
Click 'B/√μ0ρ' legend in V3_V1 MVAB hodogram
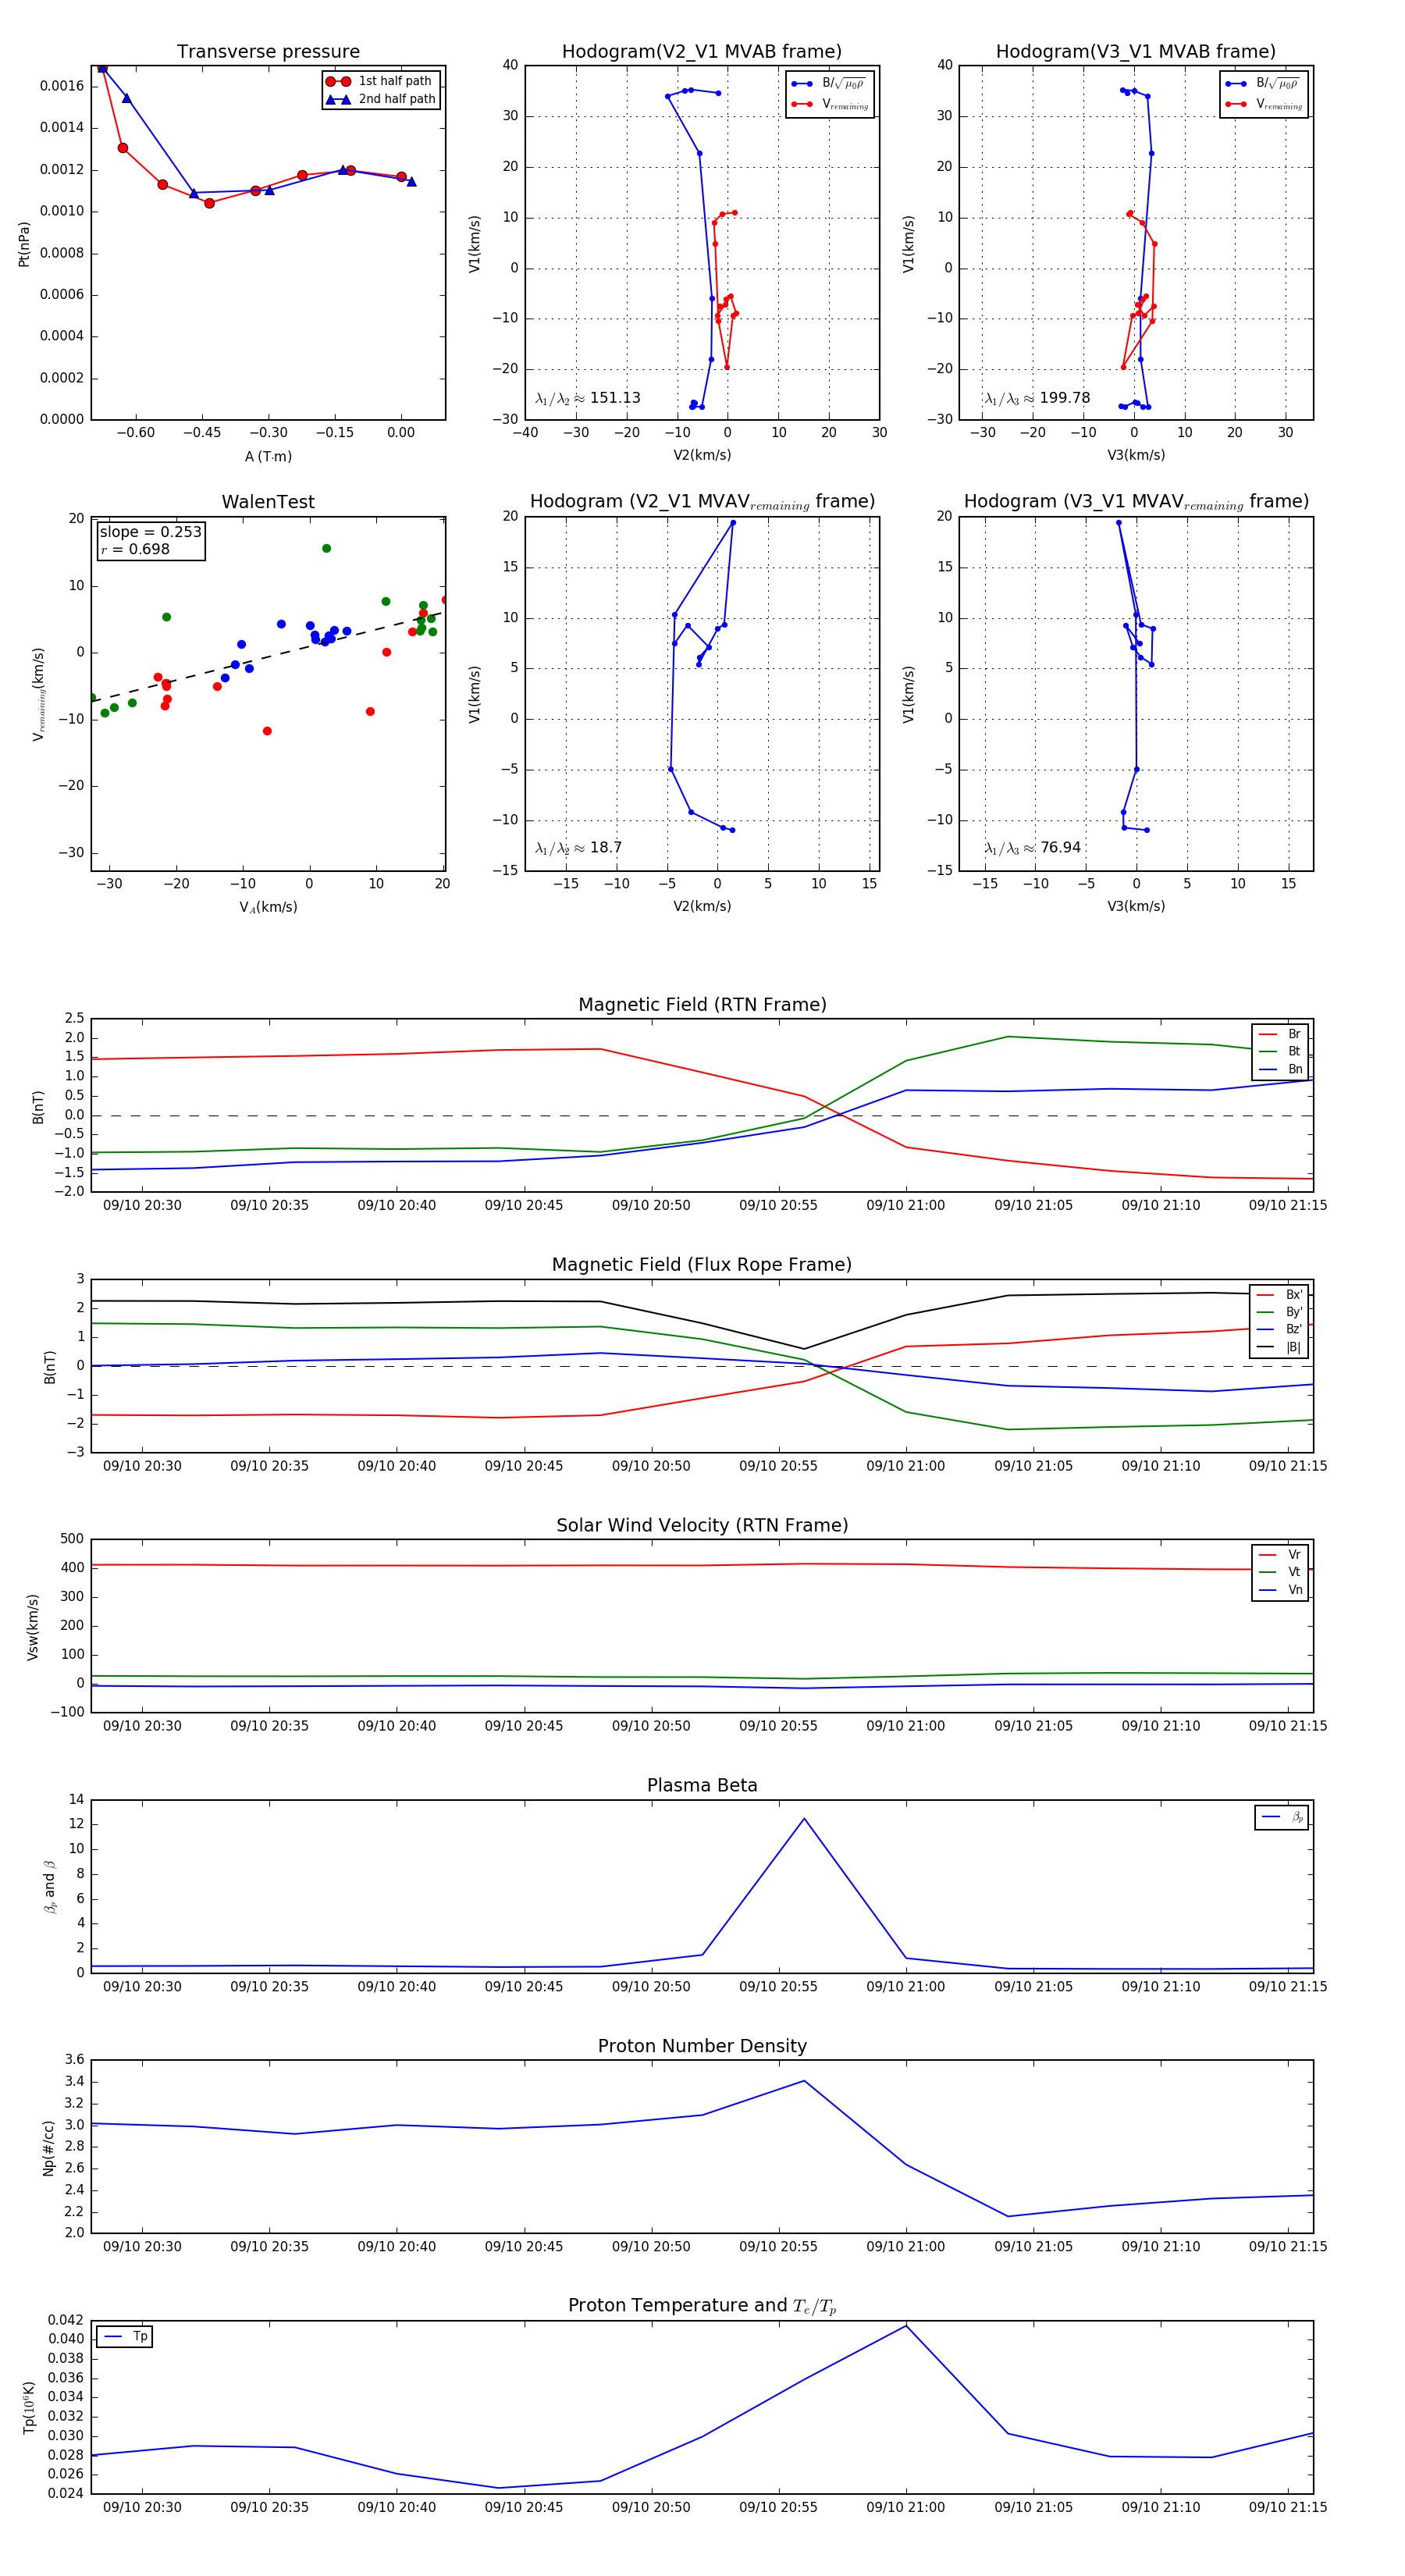1263,84
